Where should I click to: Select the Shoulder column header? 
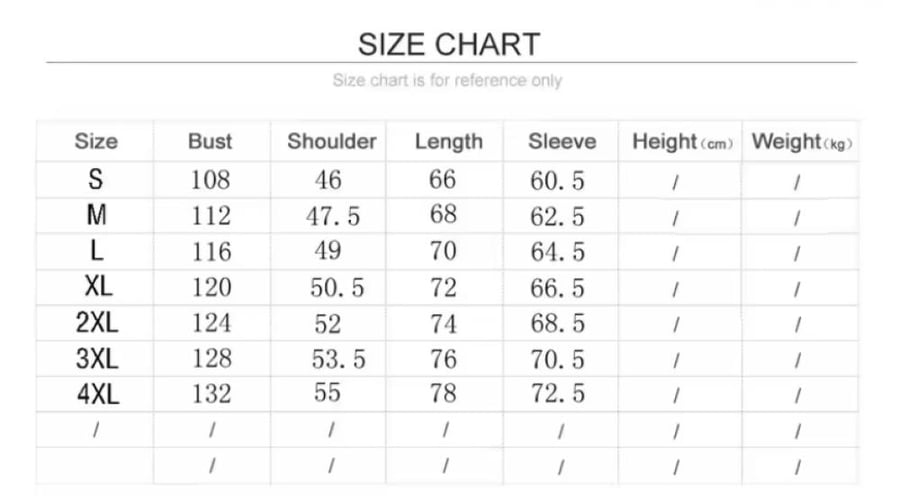click(332, 141)
